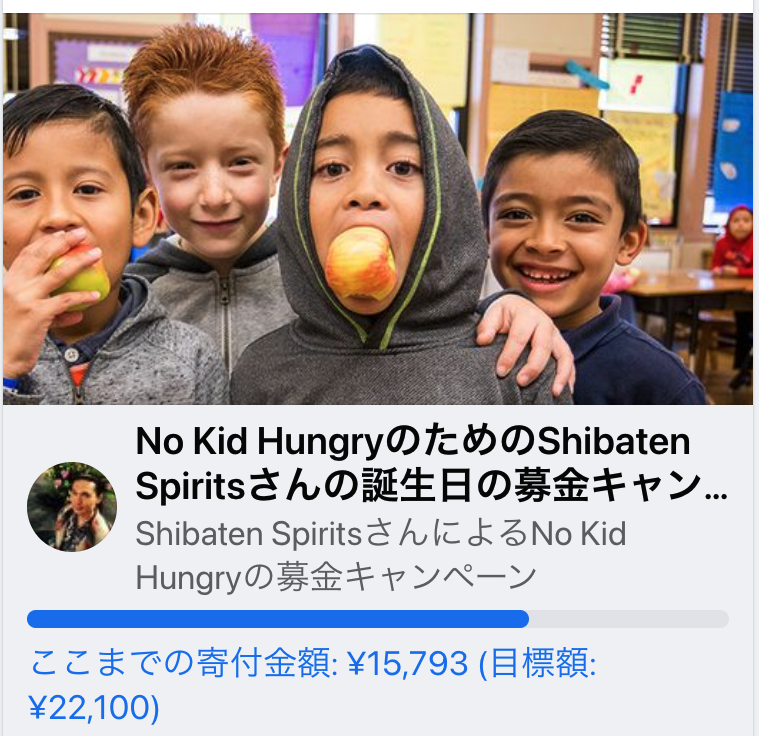
Task: Click the subtitle line Hungryの募金キャンペーン
Action: (336, 577)
